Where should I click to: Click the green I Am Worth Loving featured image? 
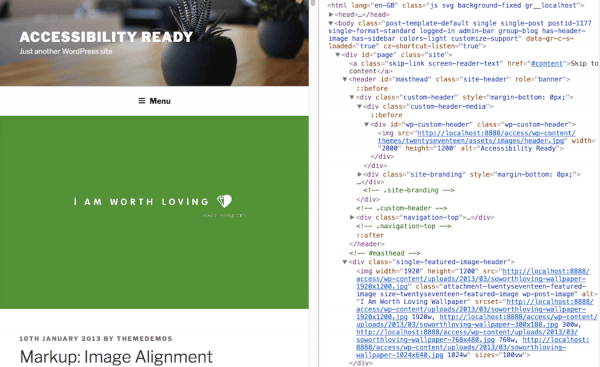click(154, 212)
